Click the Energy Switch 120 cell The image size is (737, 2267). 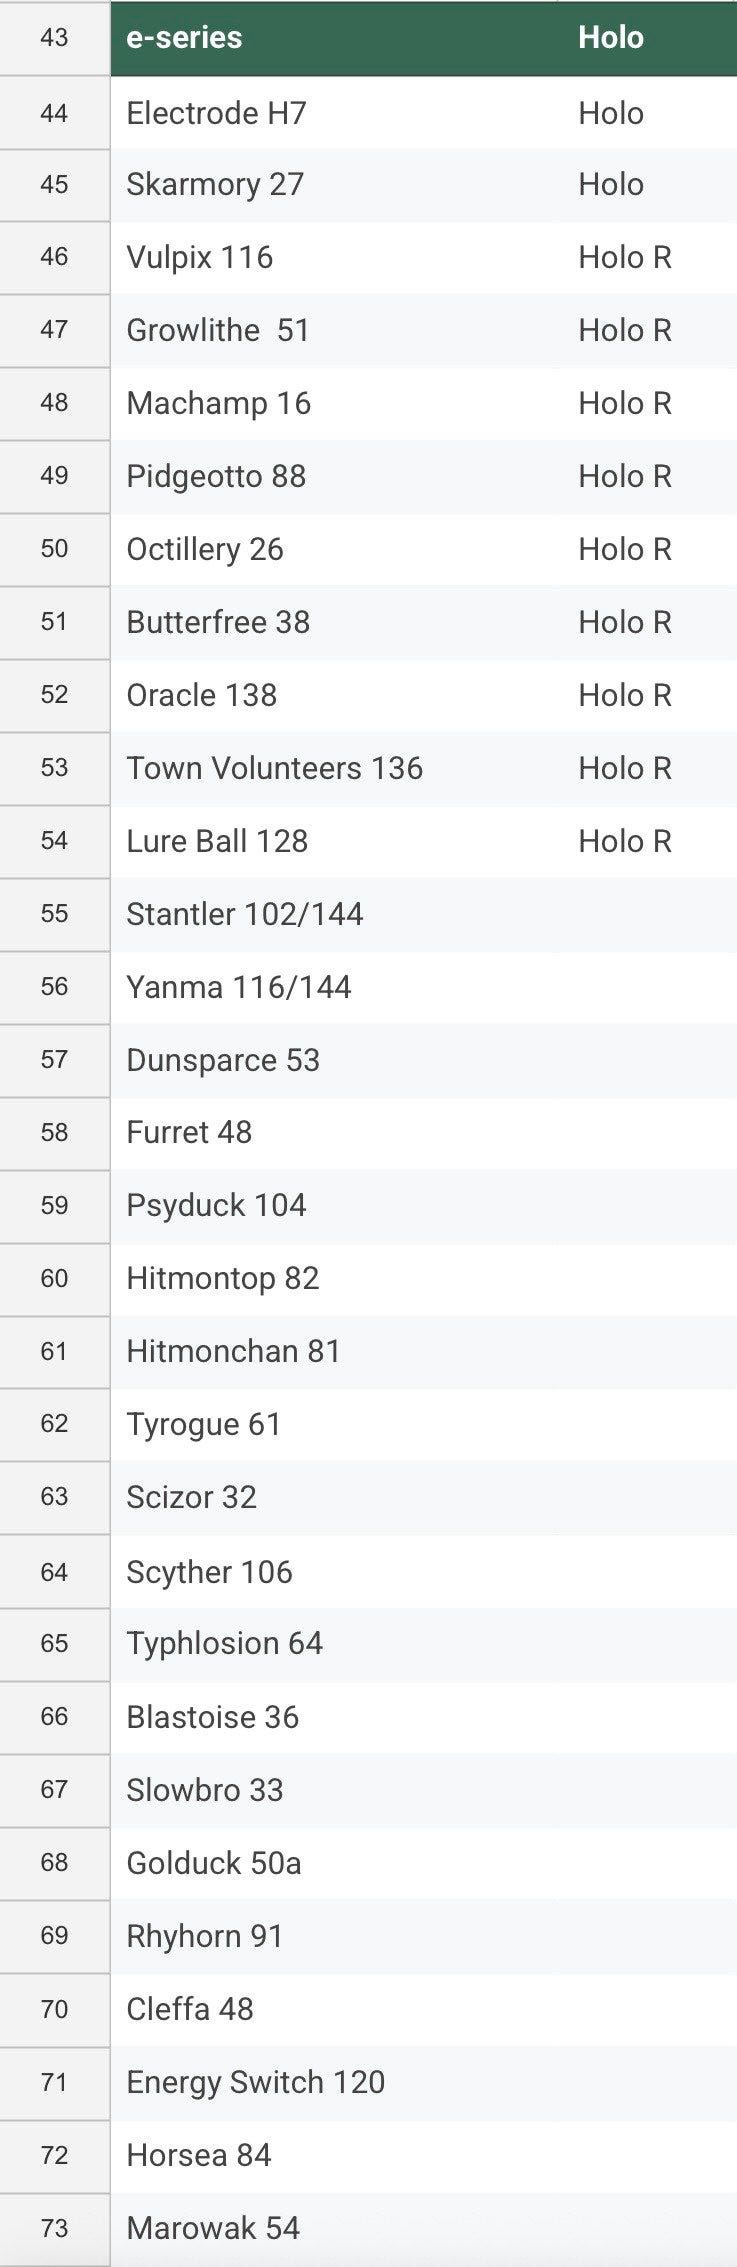pos(338,2083)
